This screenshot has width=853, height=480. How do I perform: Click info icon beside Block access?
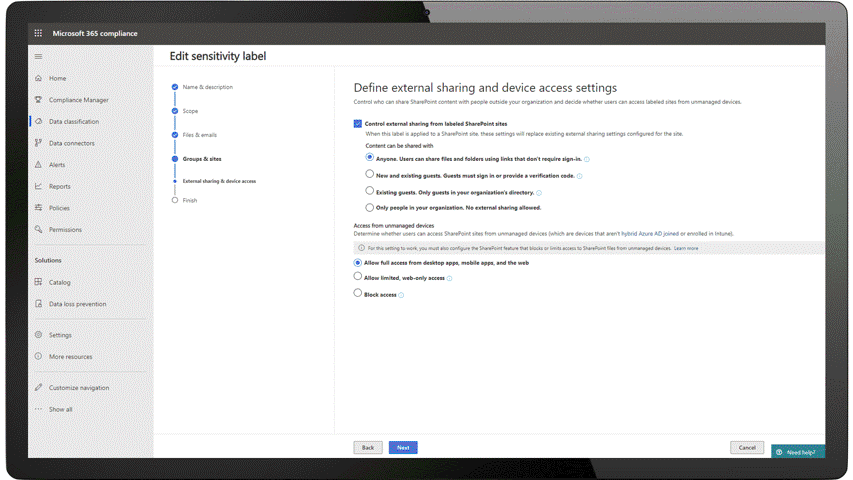point(401,295)
